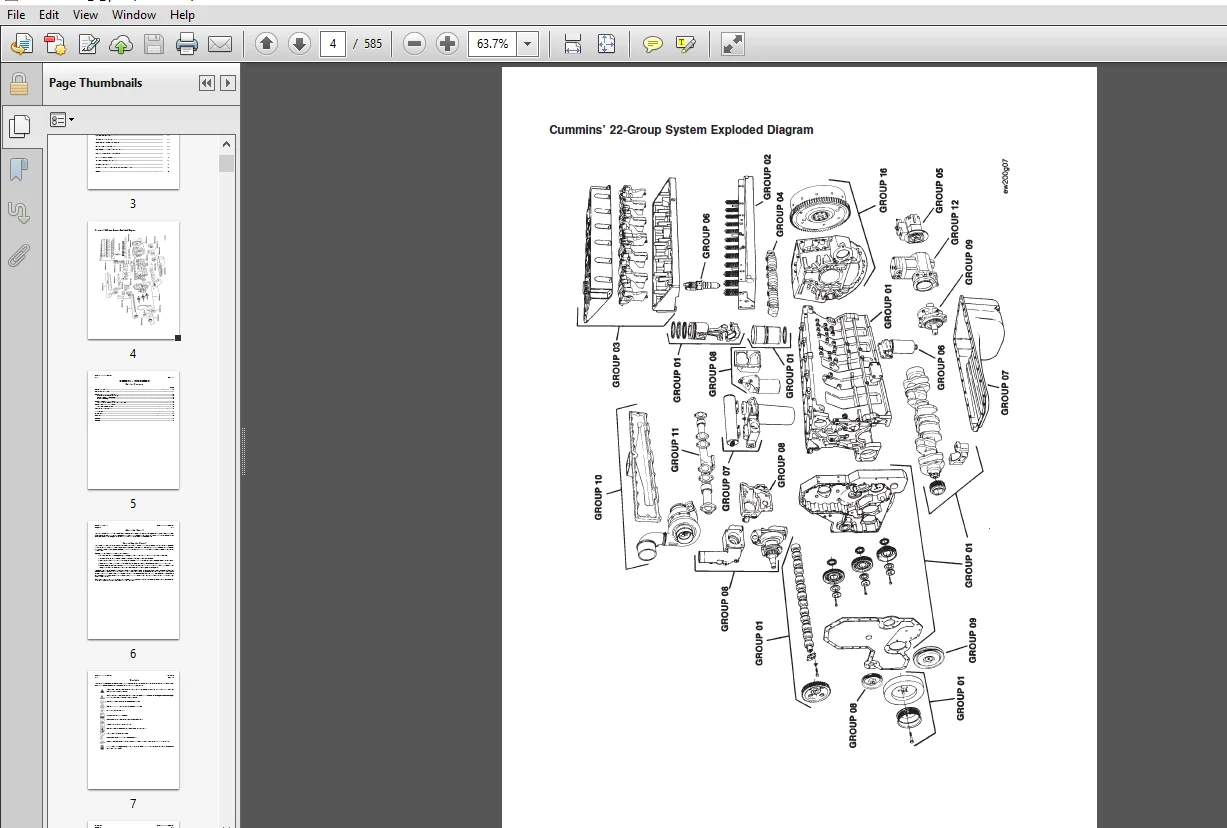Open the File menu
Image resolution: width=1227 pixels, height=828 pixels.
(16, 15)
